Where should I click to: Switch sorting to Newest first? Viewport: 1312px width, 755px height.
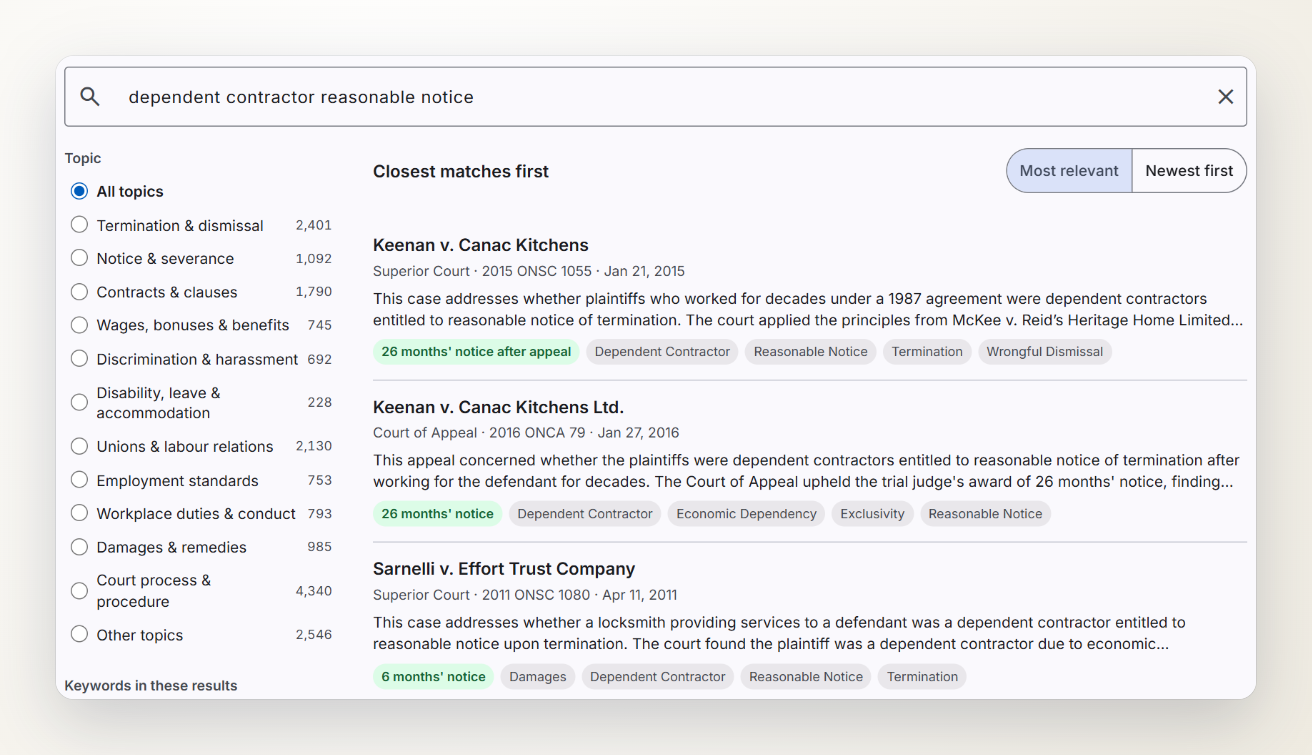pyautogui.click(x=1189, y=171)
